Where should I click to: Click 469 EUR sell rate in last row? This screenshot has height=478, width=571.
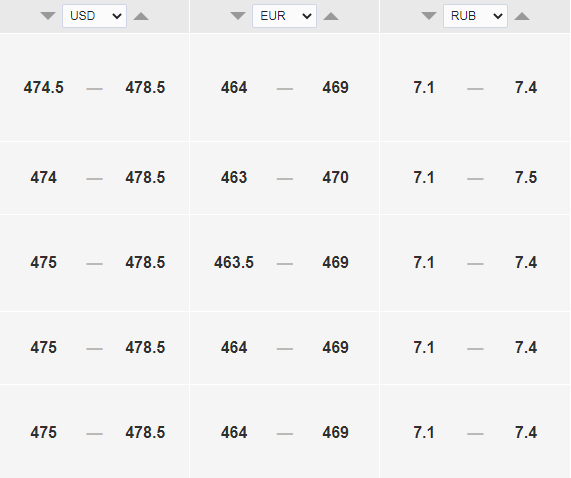coord(335,432)
